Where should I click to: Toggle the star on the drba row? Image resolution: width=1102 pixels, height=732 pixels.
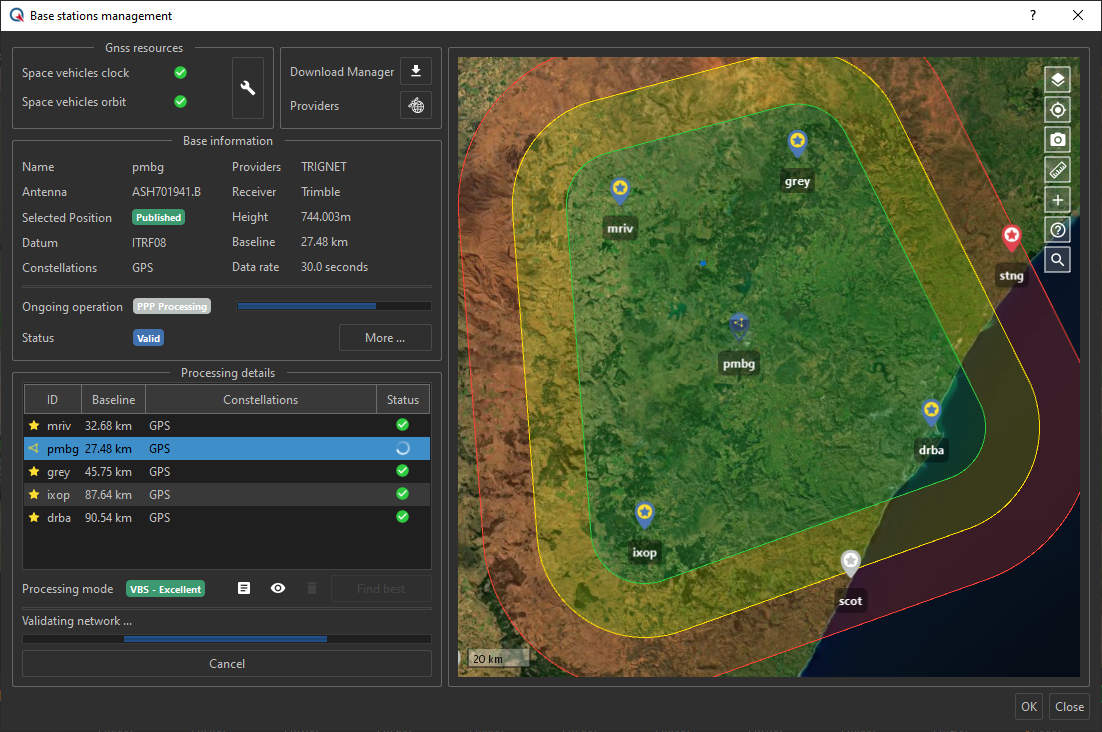(x=34, y=518)
